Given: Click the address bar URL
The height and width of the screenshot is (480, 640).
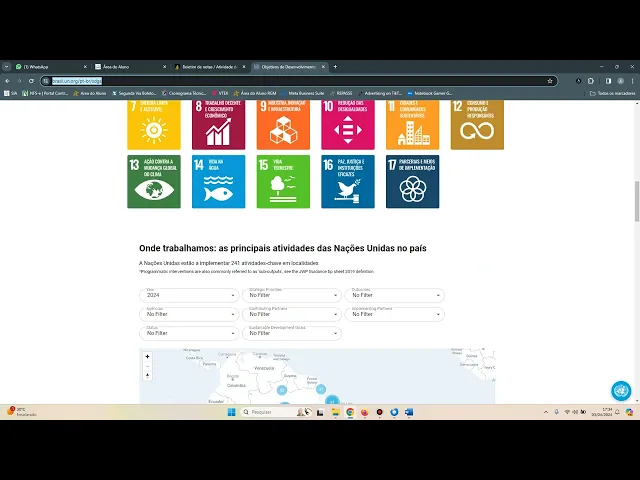Looking at the screenshot, I should (77, 81).
